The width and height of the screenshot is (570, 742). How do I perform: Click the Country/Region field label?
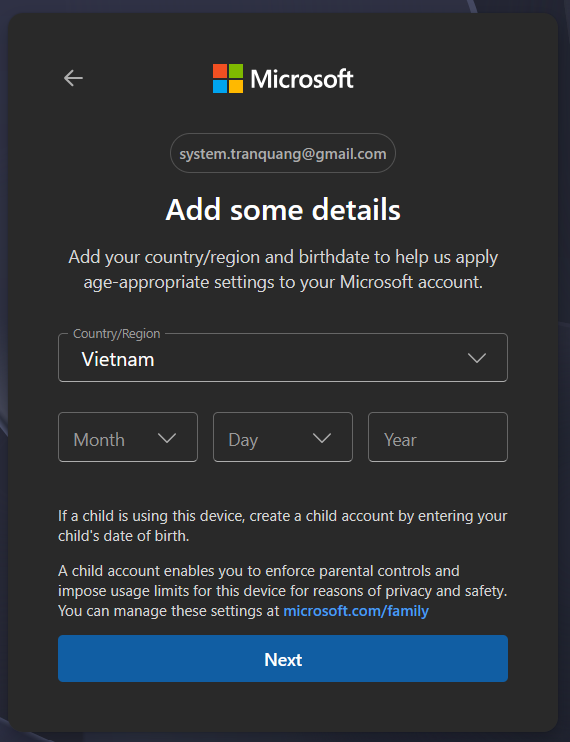[117, 334]
